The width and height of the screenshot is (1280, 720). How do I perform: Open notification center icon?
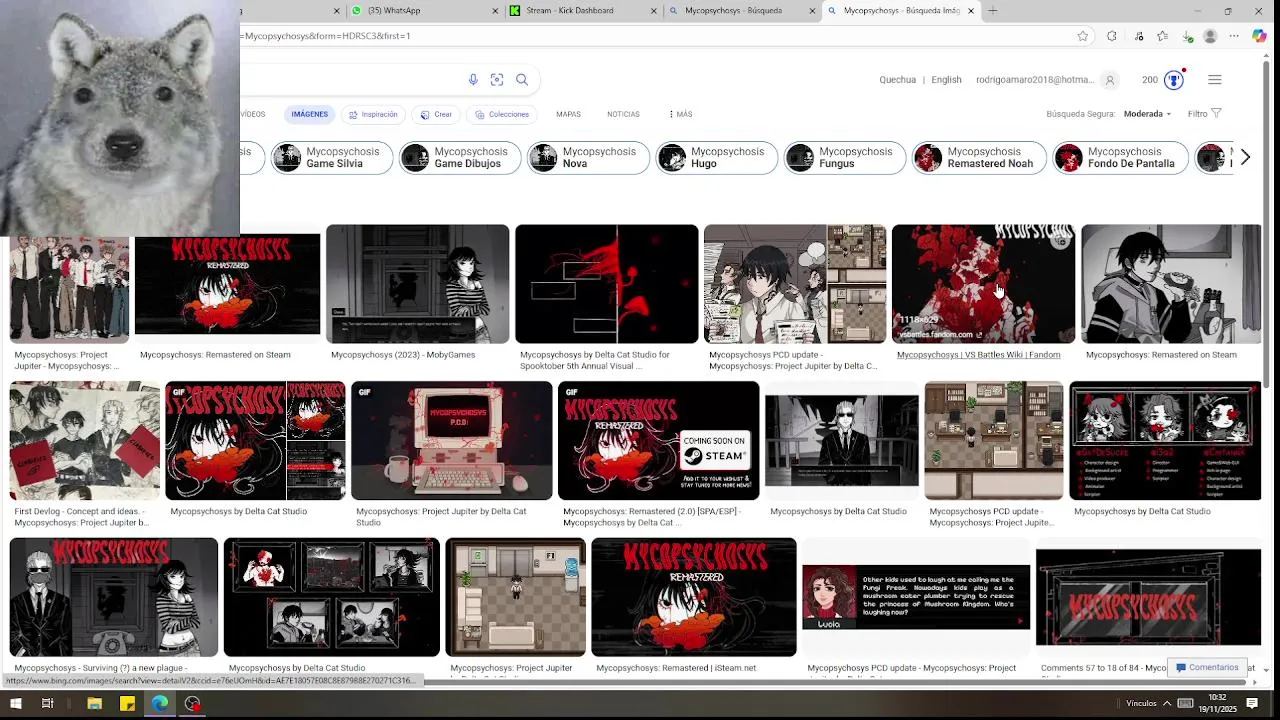(1252, 704)
